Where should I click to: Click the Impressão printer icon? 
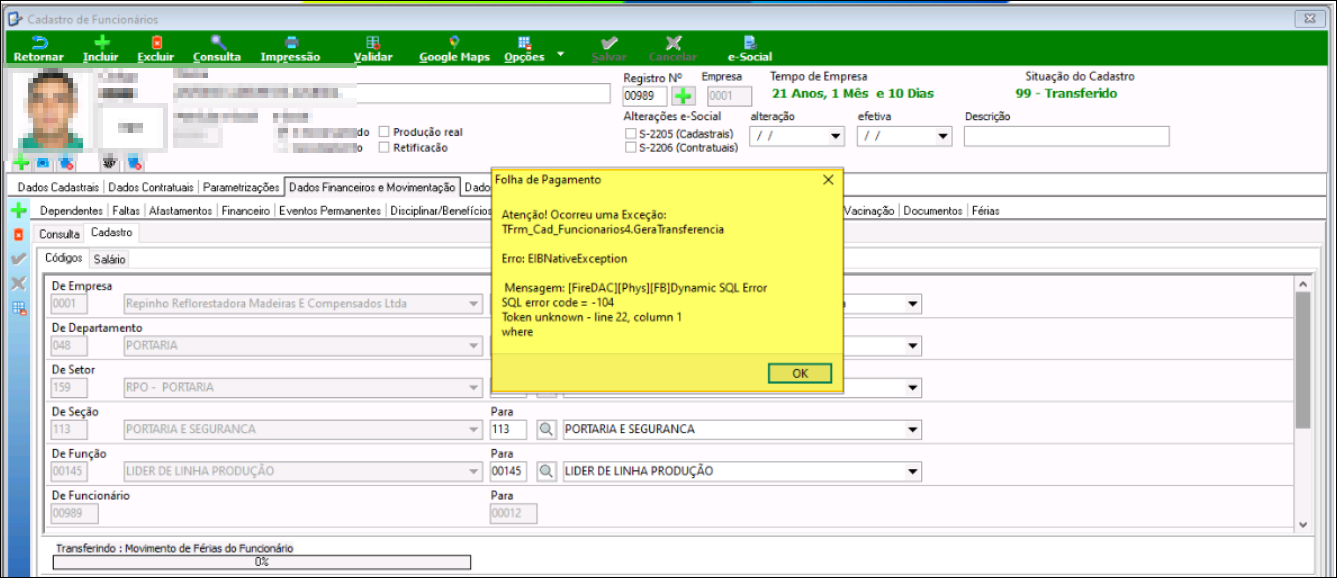[290, 43]
